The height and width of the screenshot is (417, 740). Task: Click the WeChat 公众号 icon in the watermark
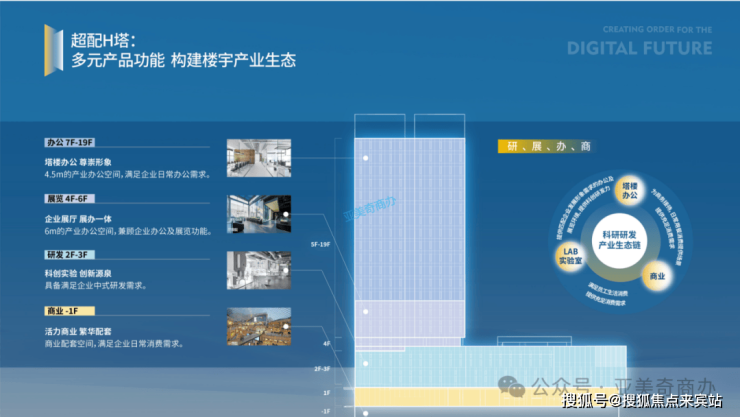[x=510, y=383]
